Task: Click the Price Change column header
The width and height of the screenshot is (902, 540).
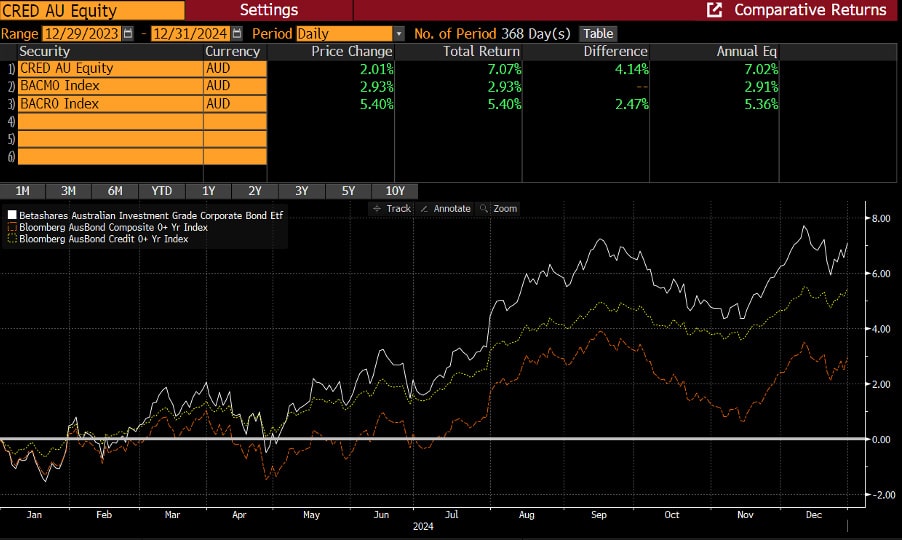Action: [351, 51]
